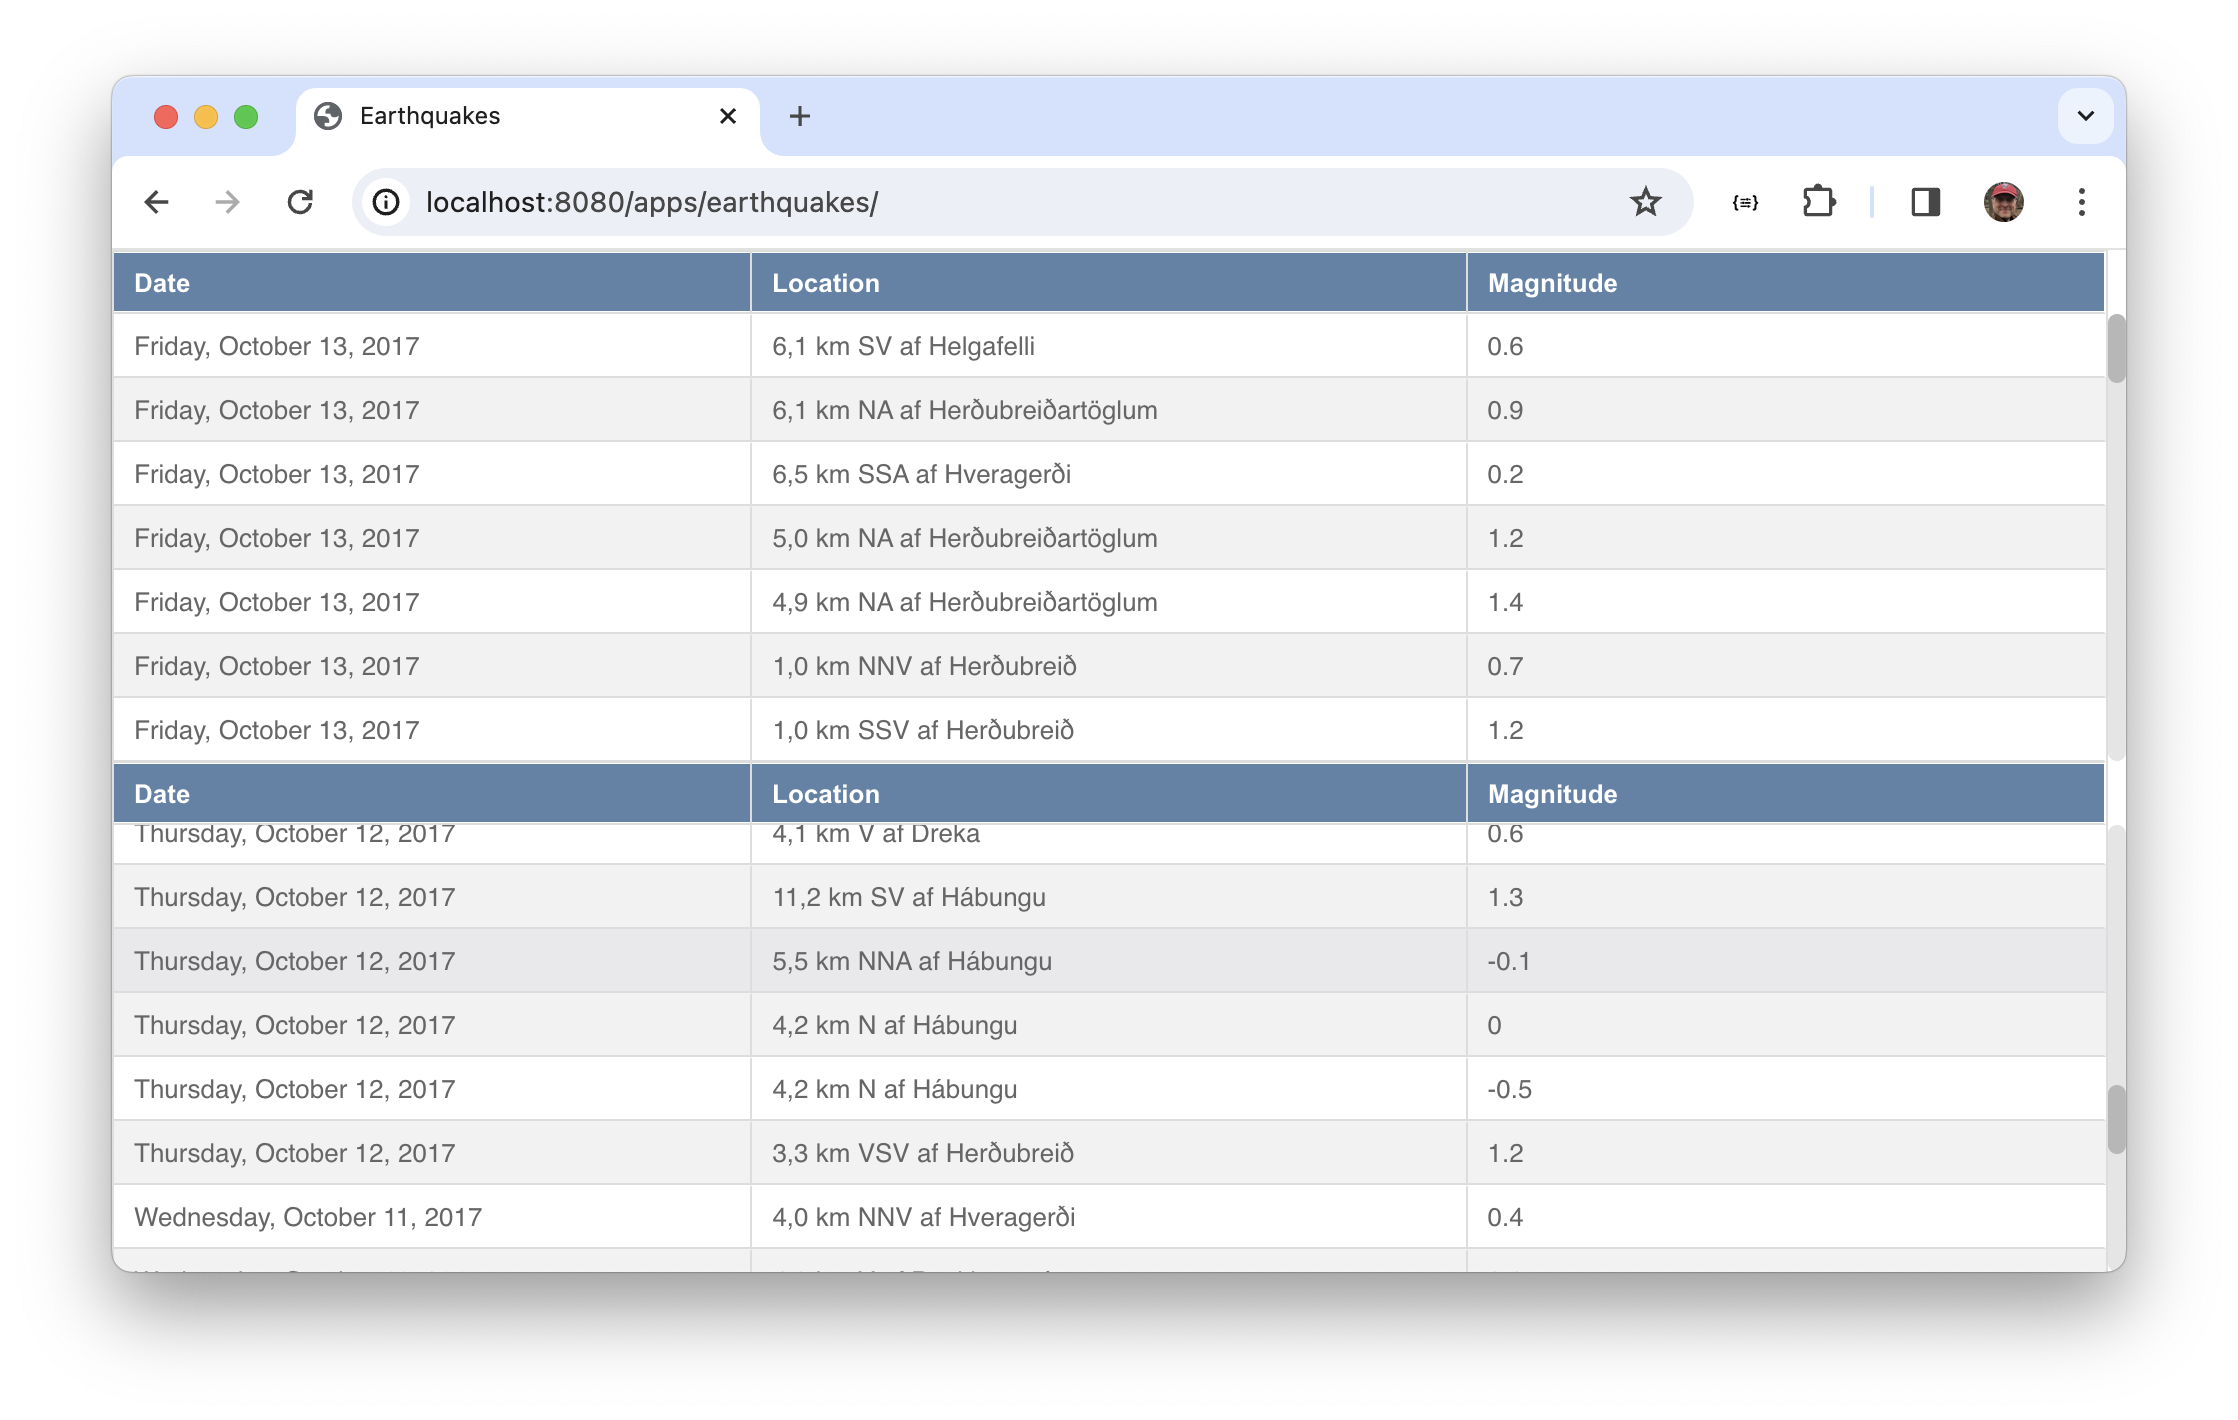Viewport: 2238px width, 1420px height.
Task: Sort by top table Magnitude header
Action: click(x=1552, y=283)
